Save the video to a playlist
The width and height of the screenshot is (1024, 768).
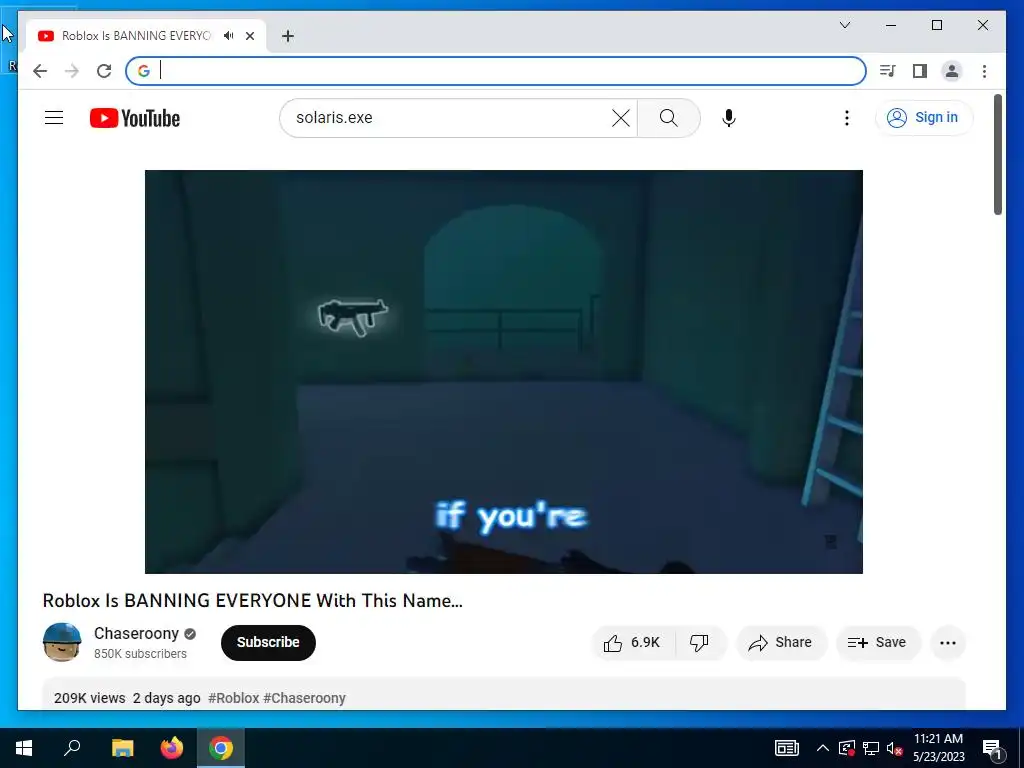[x=878, y=643]
